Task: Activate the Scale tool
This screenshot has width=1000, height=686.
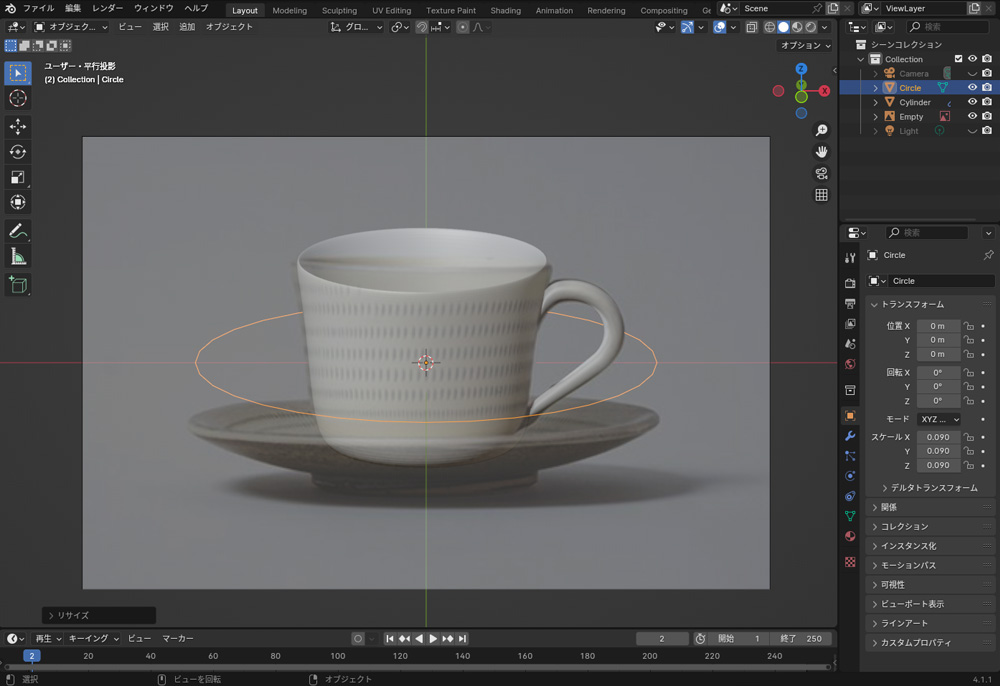Action: click(18, 177)
